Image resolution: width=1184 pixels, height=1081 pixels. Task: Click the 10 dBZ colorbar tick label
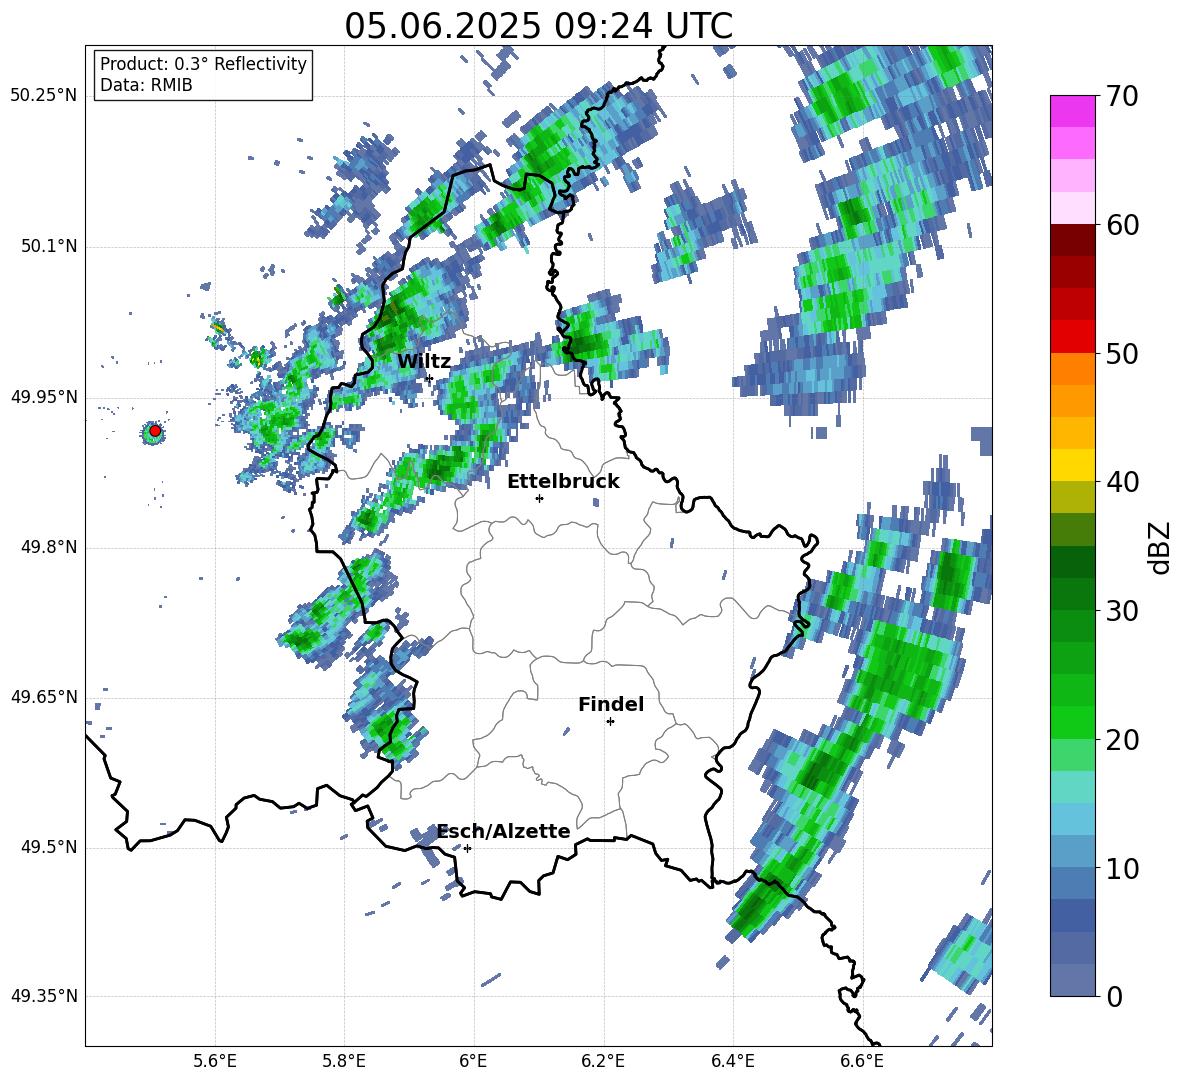[x=1122, y=868]
